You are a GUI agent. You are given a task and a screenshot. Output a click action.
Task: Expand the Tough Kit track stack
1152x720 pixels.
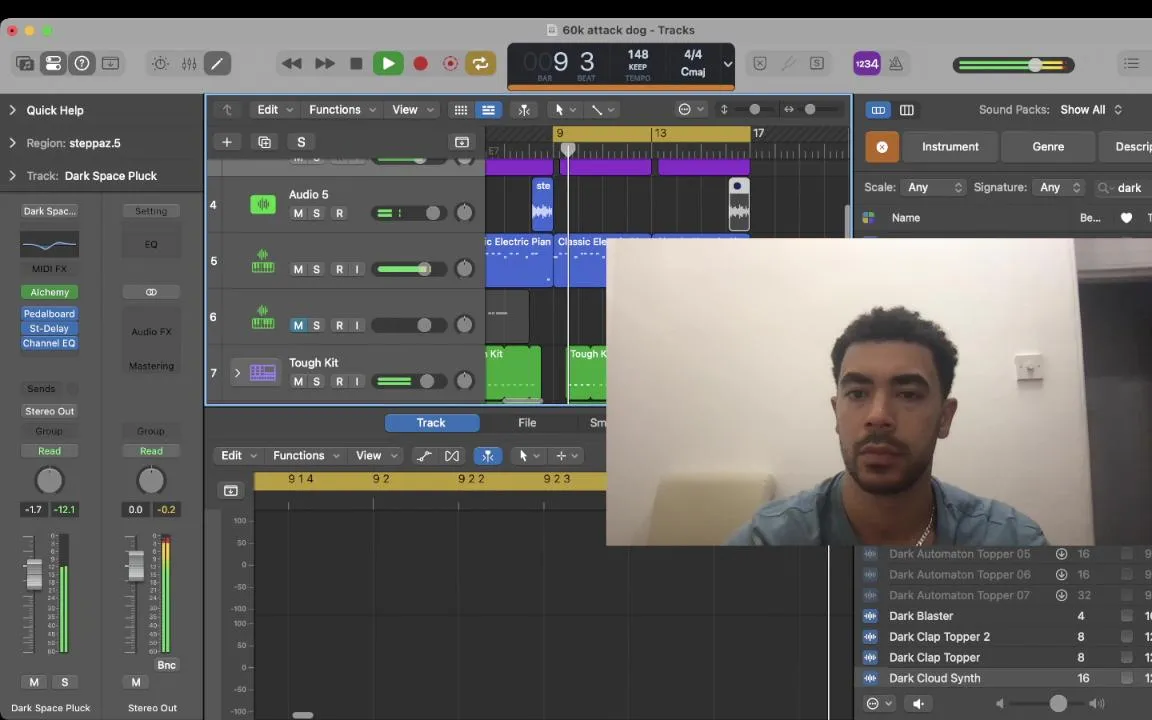237,373
